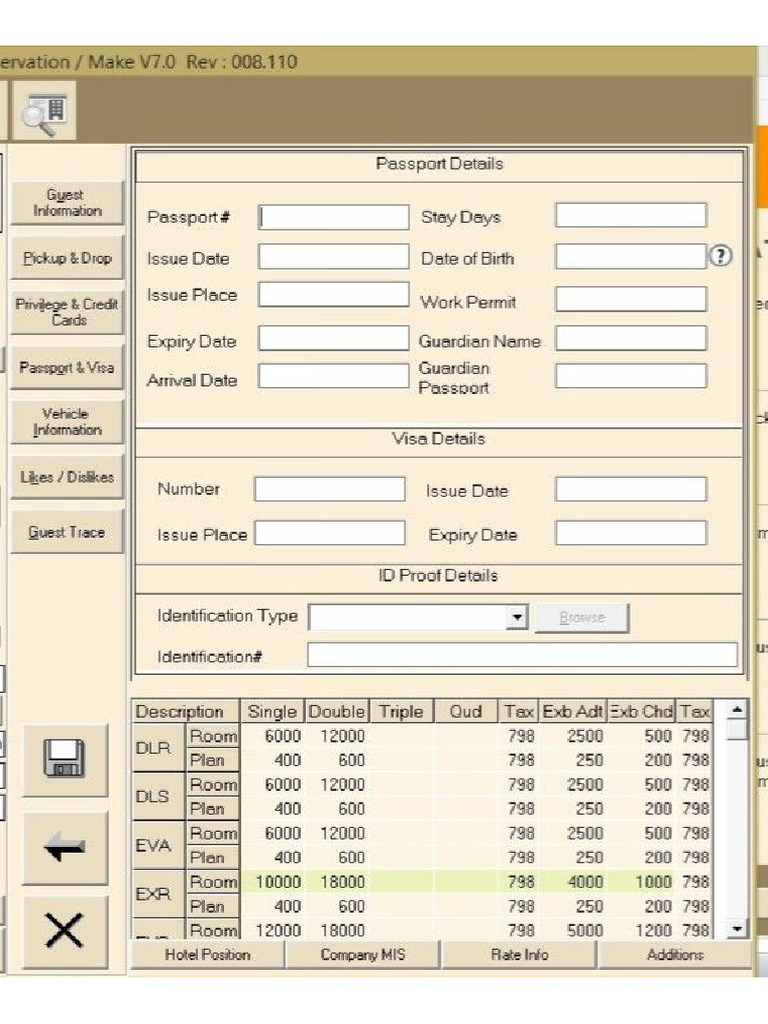Switch to Pickup & Drop section

(67, 258)
